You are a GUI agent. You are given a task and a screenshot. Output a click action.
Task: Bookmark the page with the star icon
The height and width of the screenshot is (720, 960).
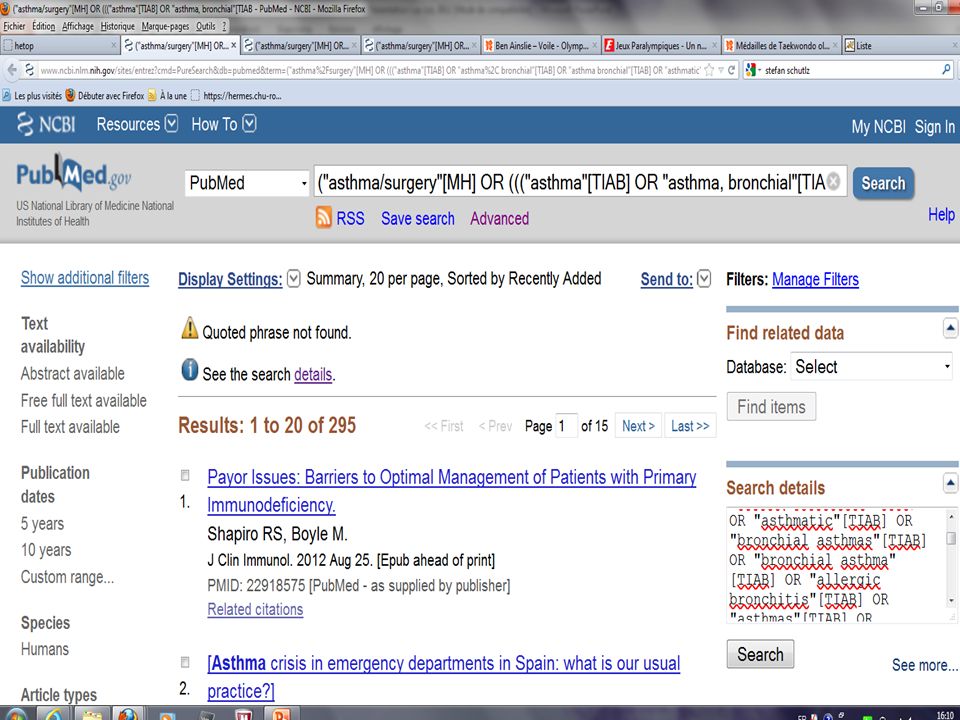[709, 70]
